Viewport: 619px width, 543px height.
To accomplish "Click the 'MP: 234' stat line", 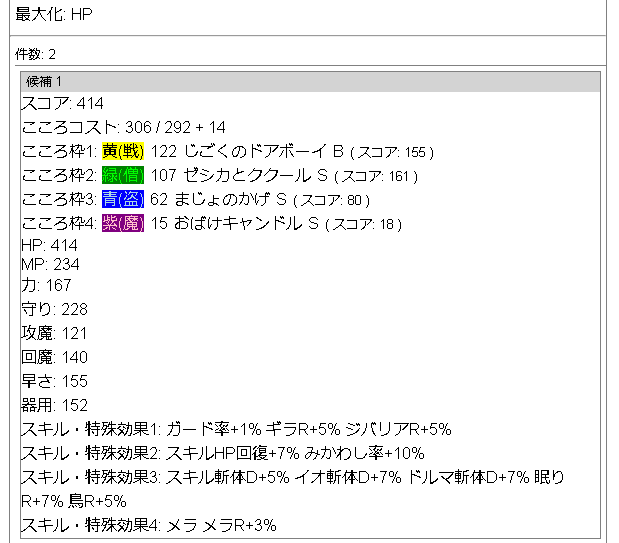I will (51, 264).
